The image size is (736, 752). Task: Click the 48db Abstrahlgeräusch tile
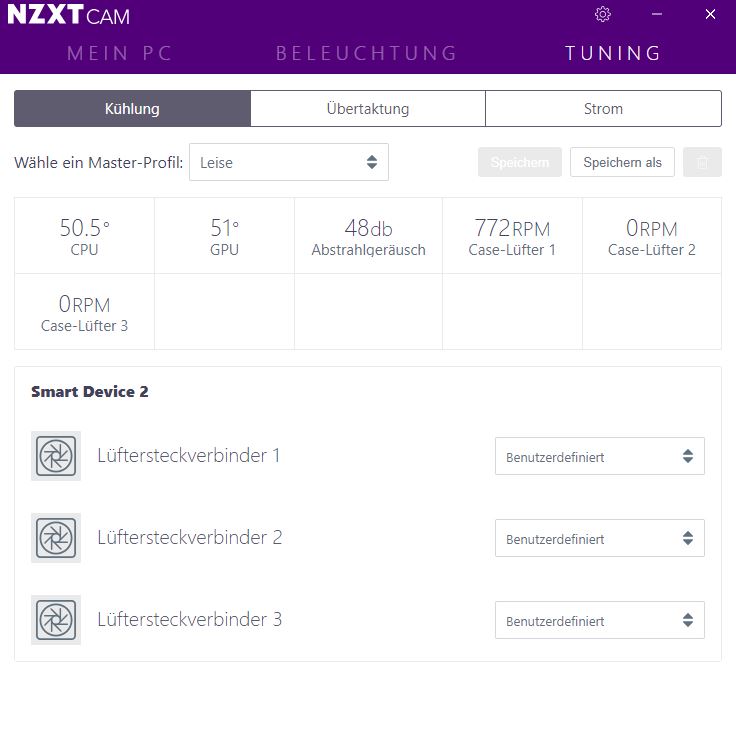pyautogui.click(x=368, y=235)
